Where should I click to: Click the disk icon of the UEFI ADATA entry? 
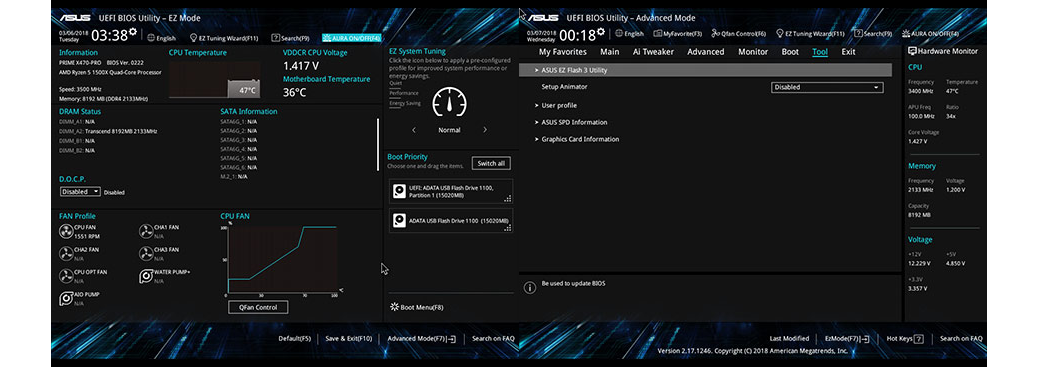click(x=399, y=191)
